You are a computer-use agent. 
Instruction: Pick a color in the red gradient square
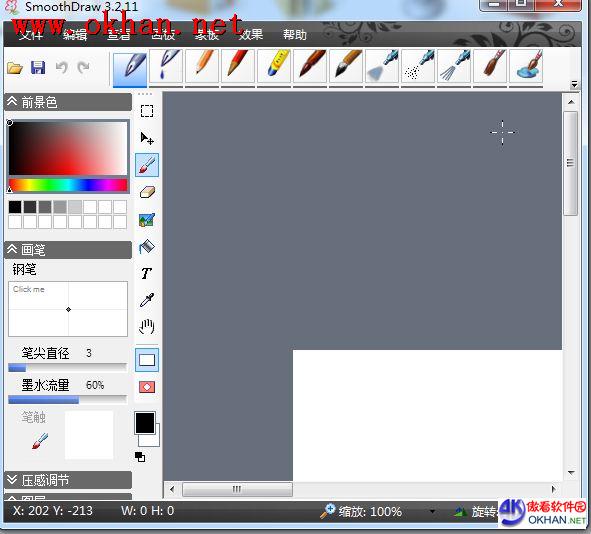pos(68,148)
